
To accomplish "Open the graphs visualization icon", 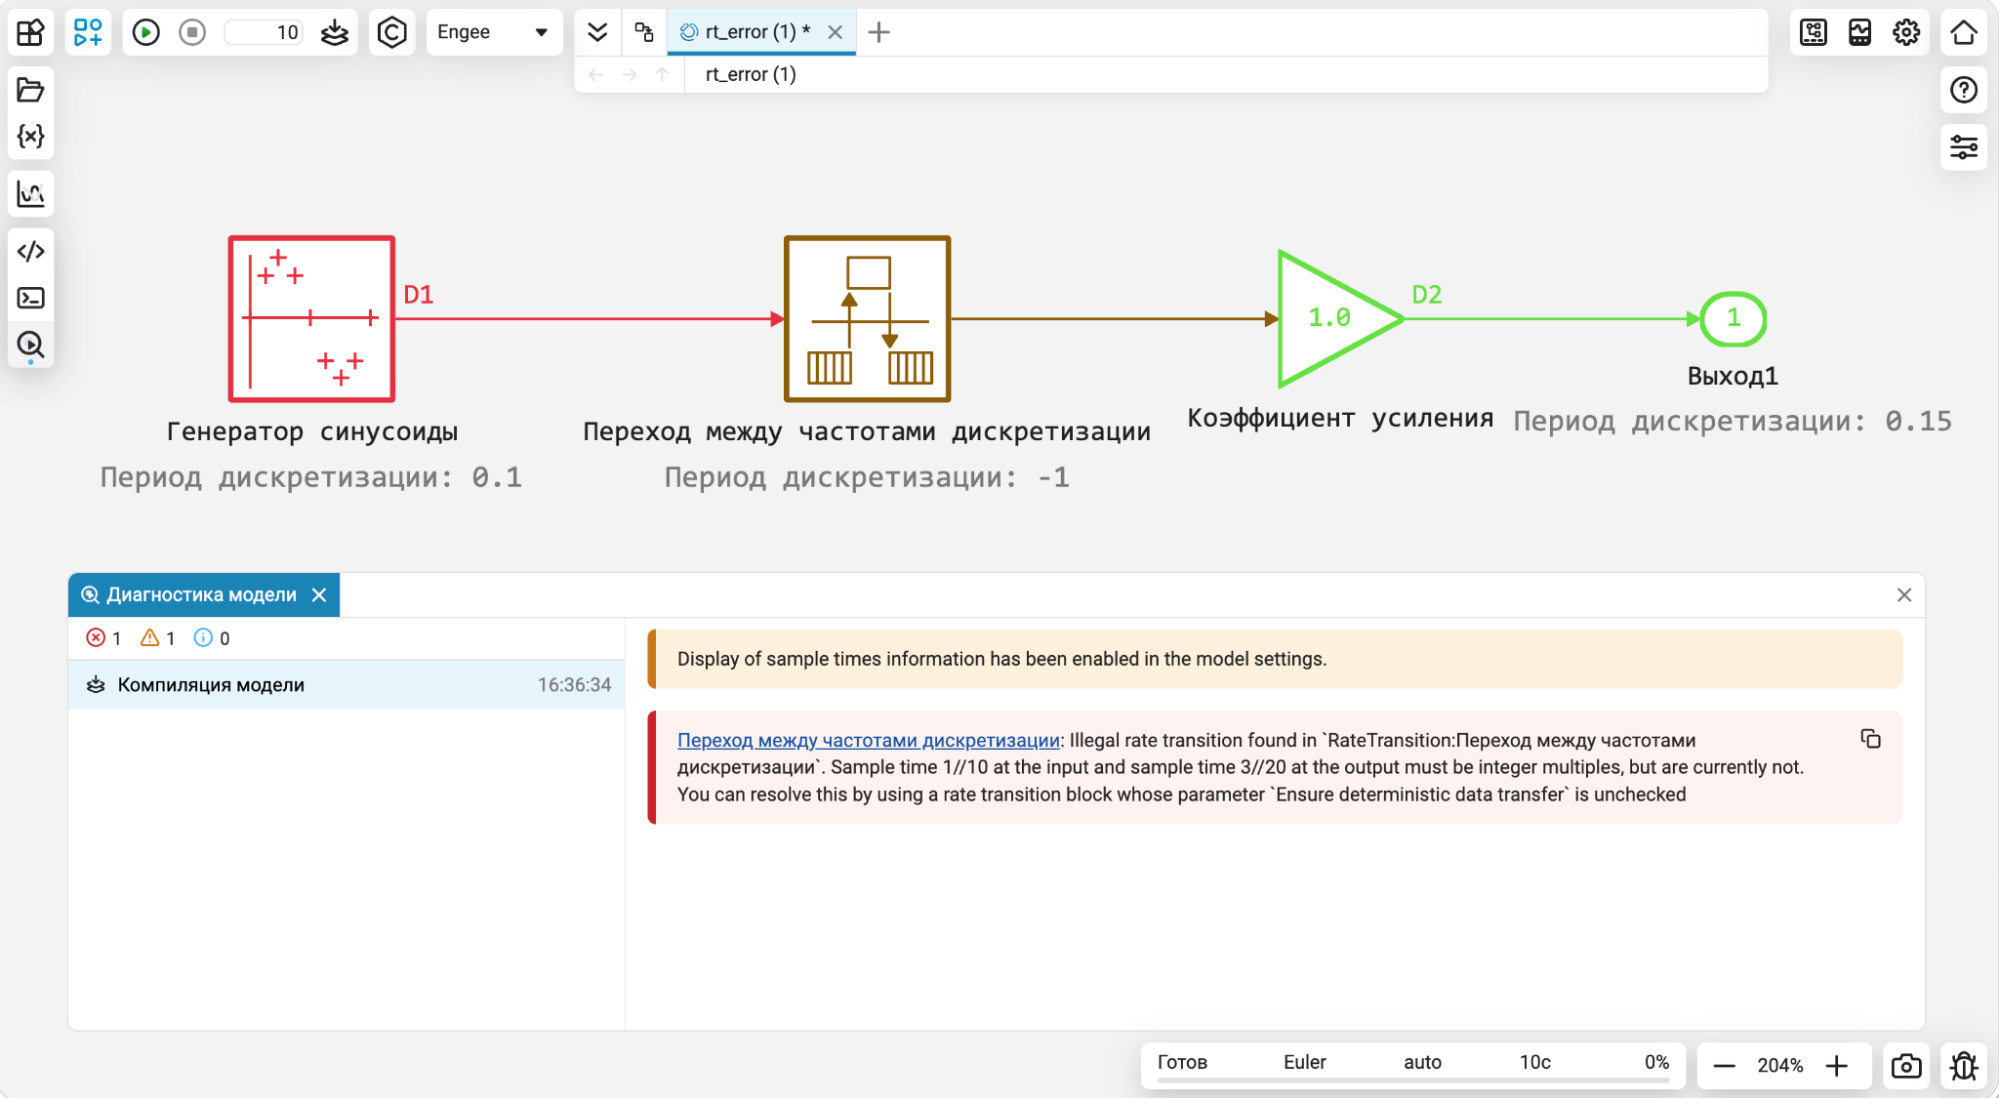I will [x=31, y=194].
